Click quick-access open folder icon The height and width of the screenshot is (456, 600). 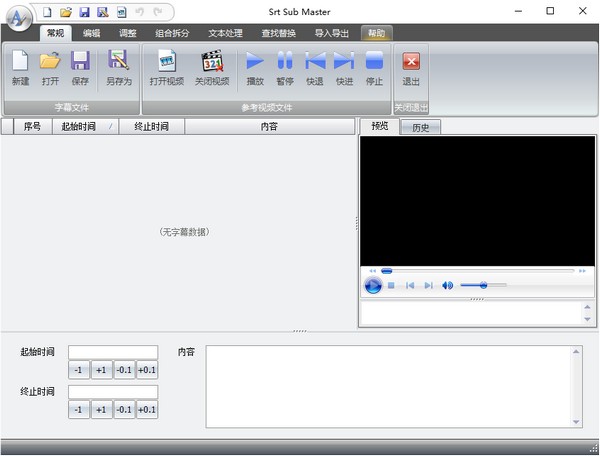[x=66, y=12]
